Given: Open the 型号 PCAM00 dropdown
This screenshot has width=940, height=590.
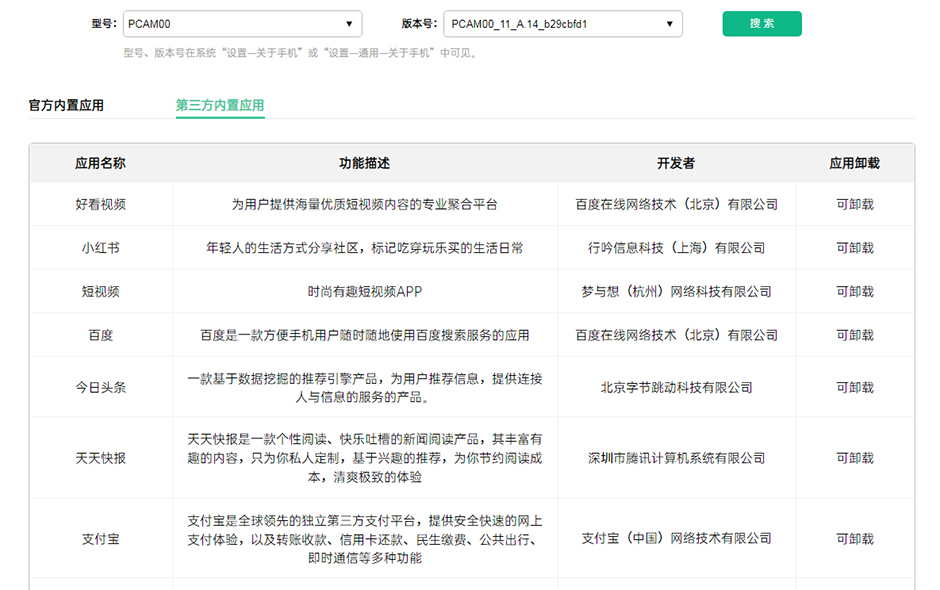Looking at the screenshot, I should (x=242, y=24).
